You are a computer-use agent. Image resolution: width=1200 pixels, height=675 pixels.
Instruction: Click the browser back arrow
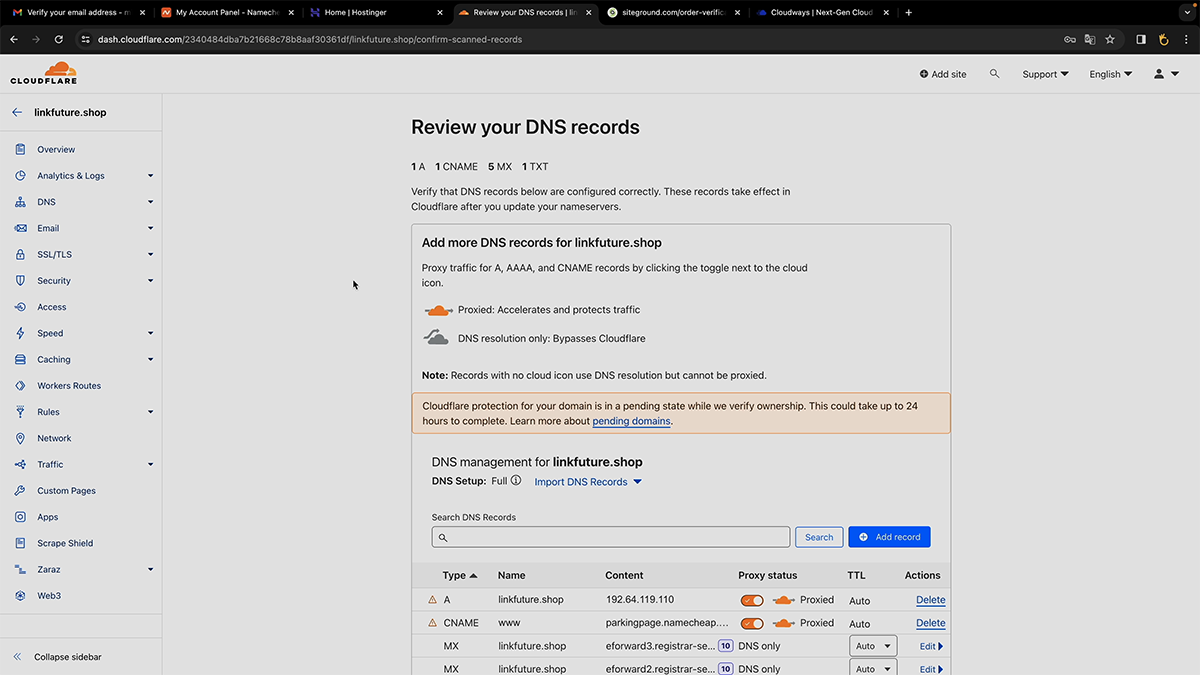pyautogui.click(x=14, y=39)
